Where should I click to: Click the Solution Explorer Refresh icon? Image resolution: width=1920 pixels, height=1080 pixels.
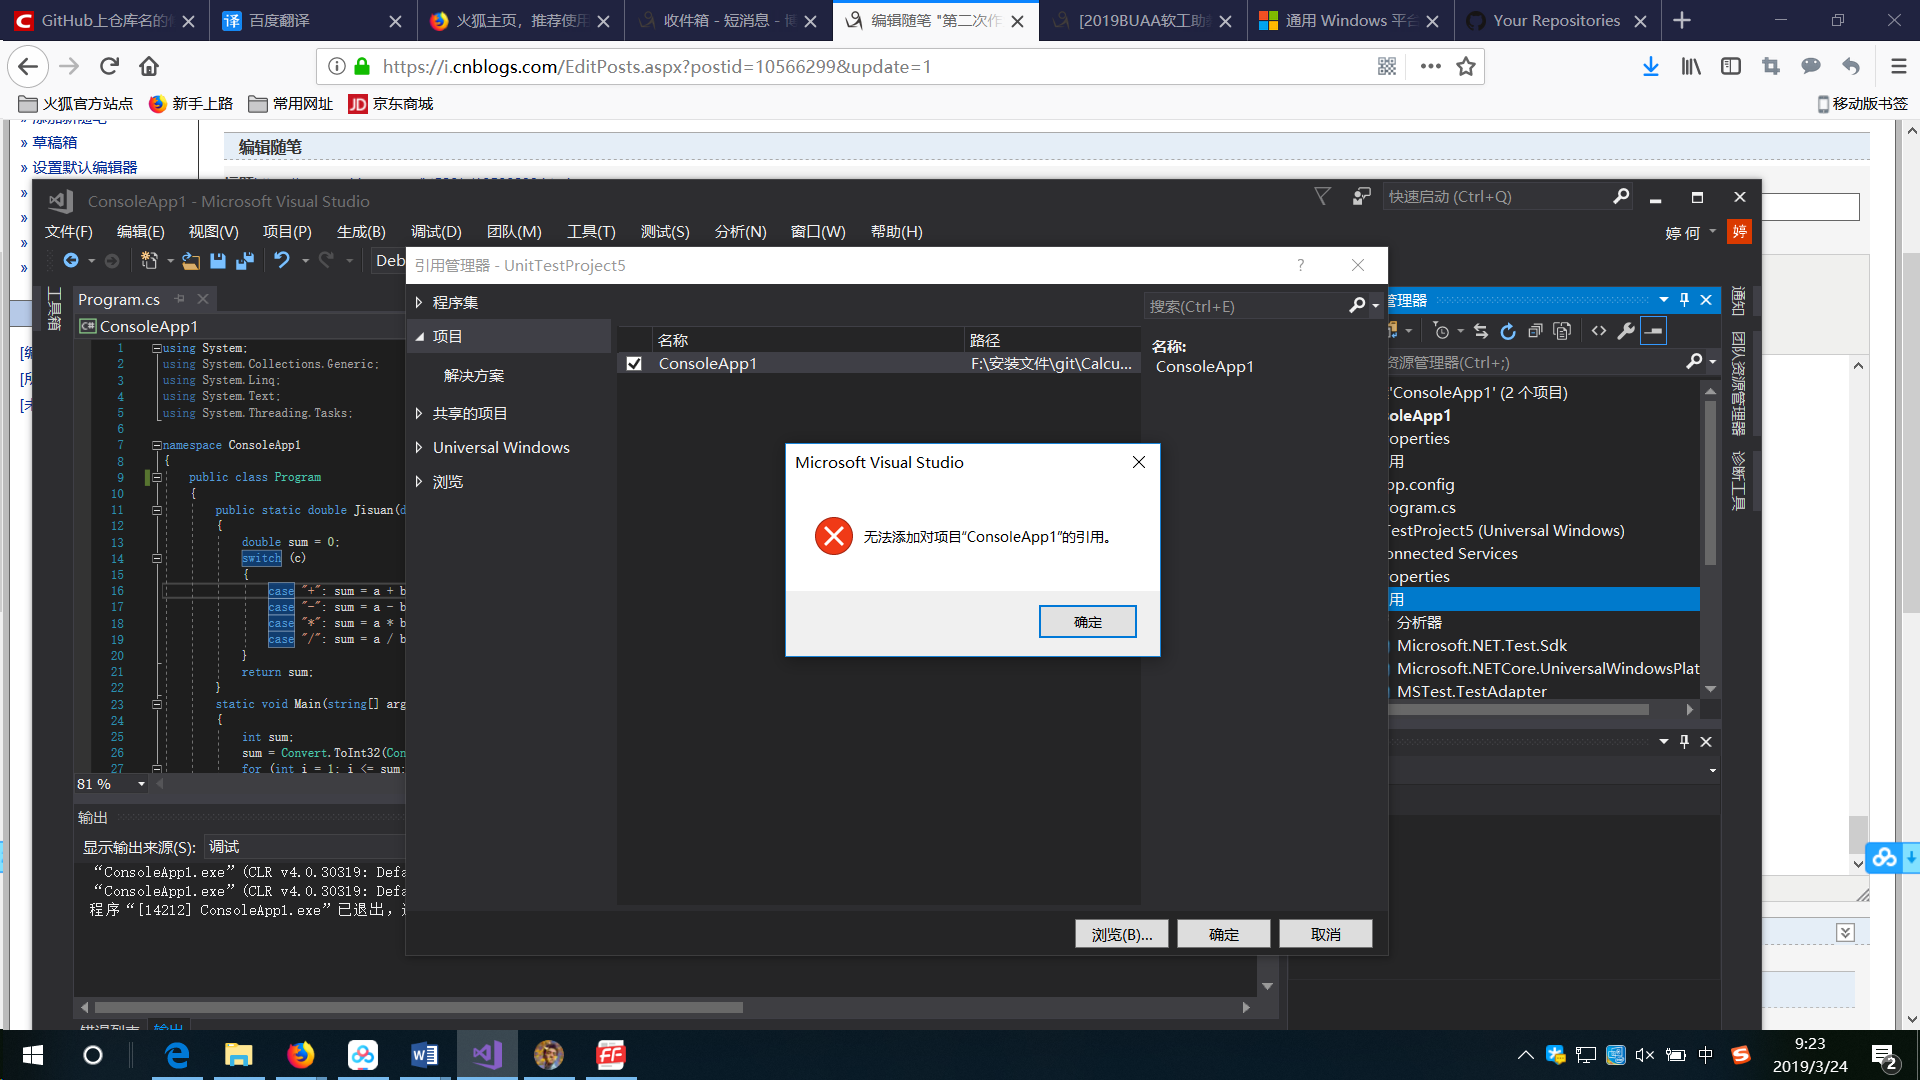[1508, 331]
